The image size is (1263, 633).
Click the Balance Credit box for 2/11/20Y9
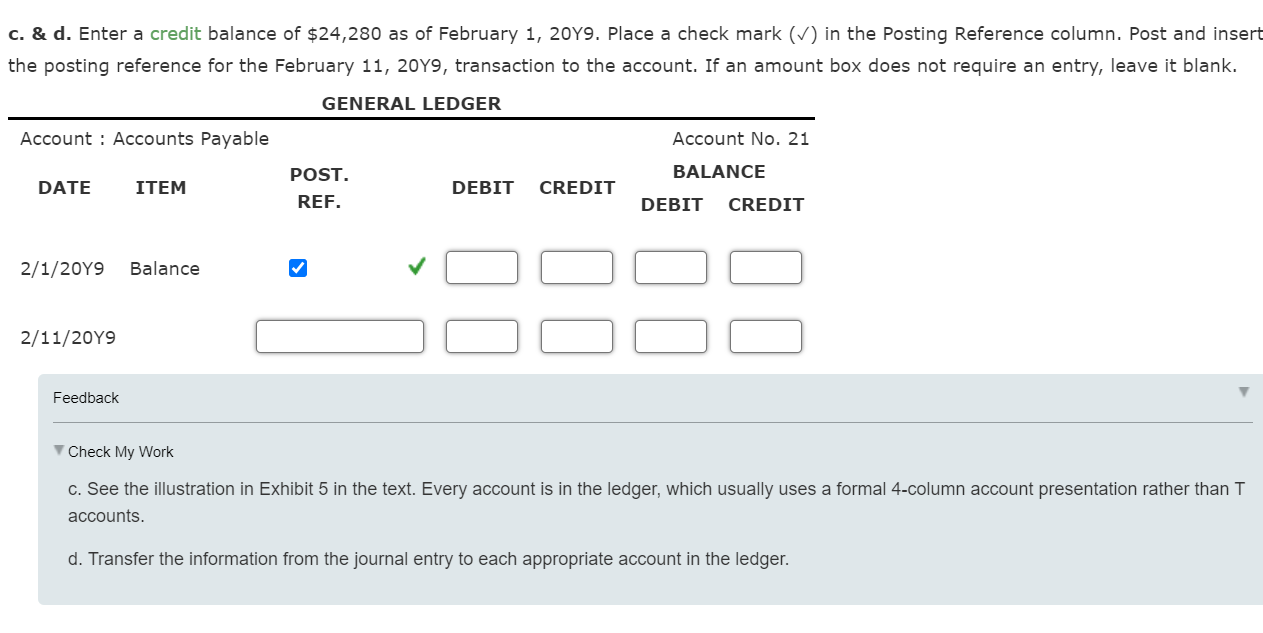(765, 336)
